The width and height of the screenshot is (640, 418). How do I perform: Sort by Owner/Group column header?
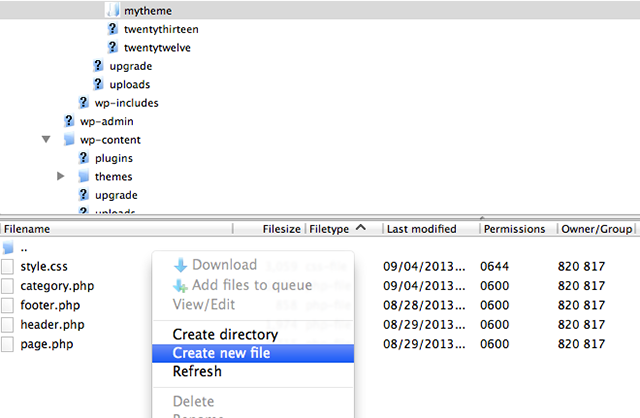[x=596, y=229]
